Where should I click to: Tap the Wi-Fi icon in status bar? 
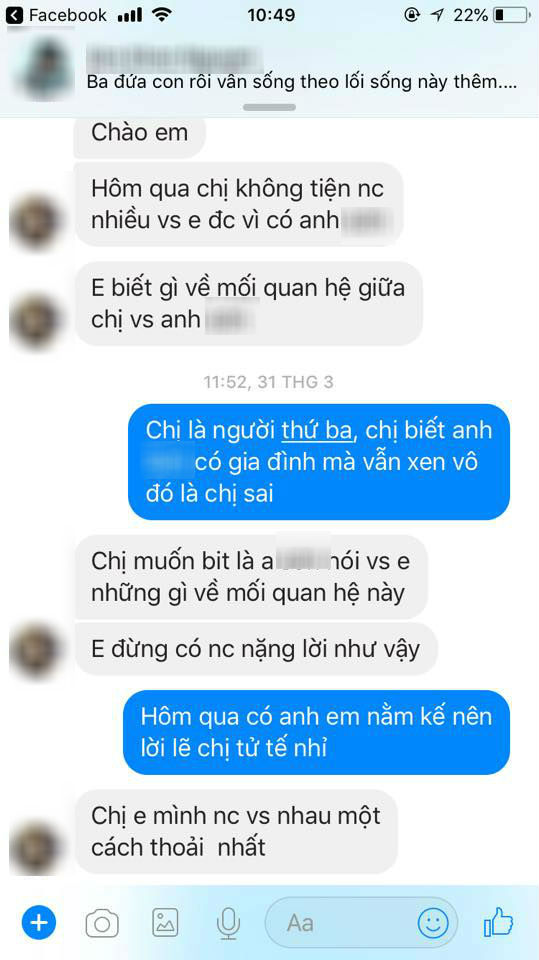(161, 15)
